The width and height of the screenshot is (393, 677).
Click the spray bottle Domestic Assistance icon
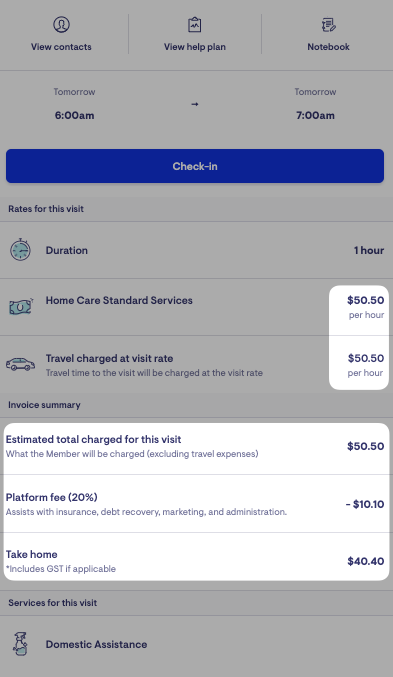(x=20, y=644)
